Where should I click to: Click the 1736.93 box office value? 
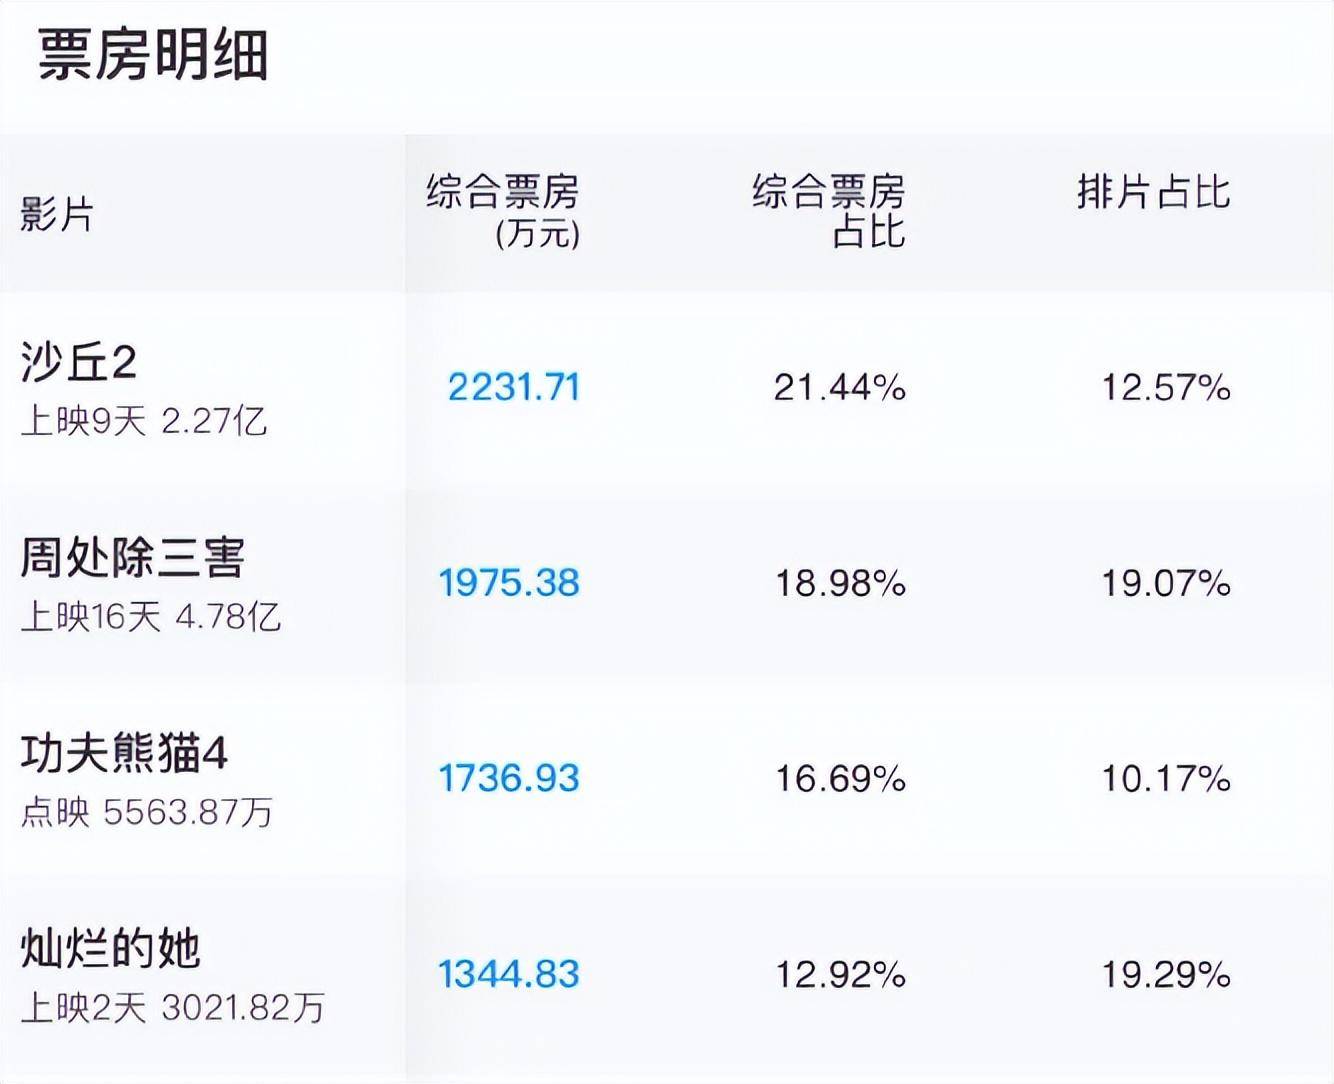[x=509, y=778]
